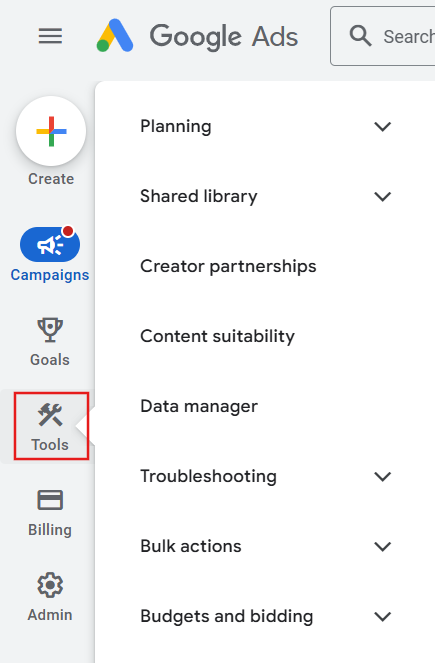Expand the Planning section chevron
The image size is (435, 663).
[383, 126]
